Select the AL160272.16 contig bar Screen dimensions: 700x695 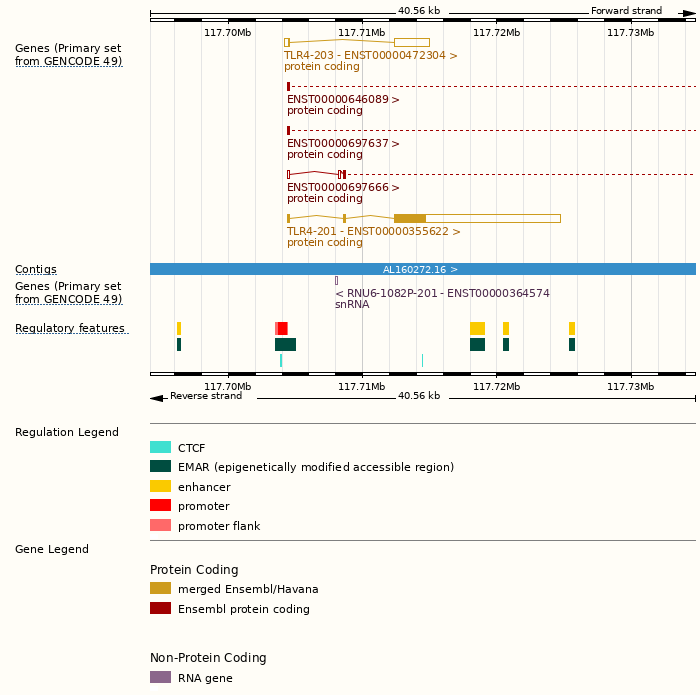coord(422,269)
